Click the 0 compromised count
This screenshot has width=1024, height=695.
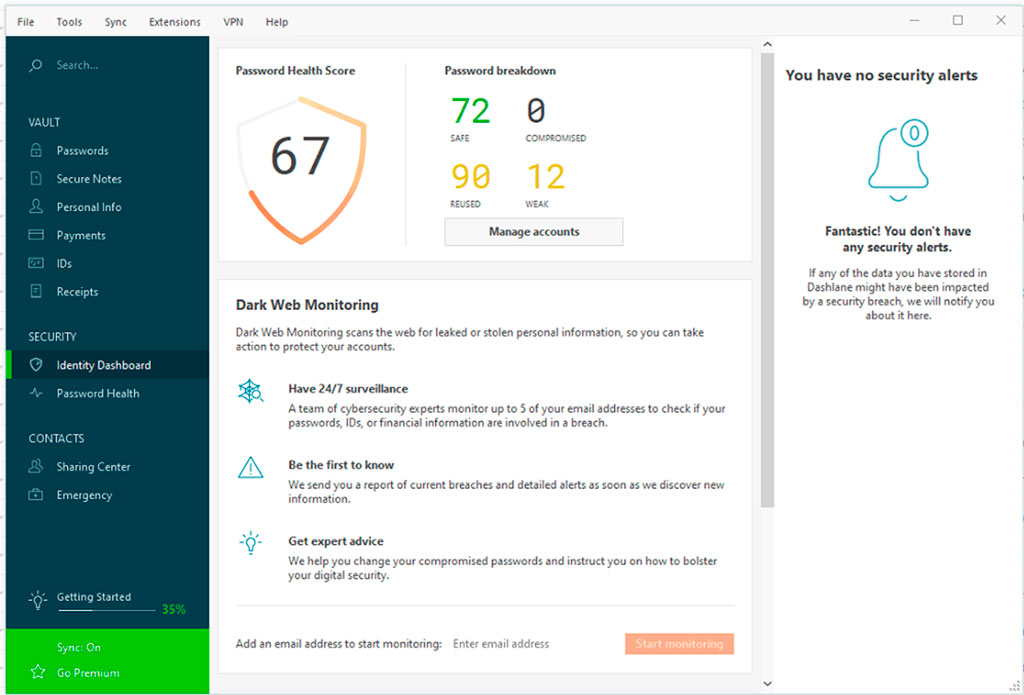(x=536, y=110)
